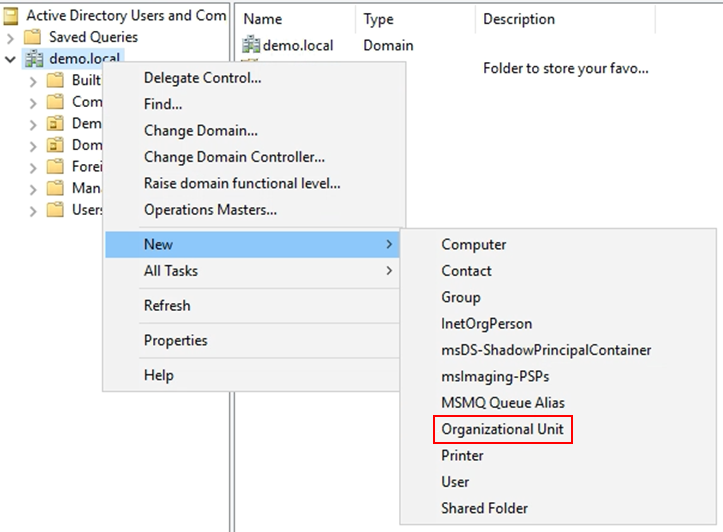723x532 pixels.
Task: Click the Active Directory Users and Computers root icon
Action: [12, 15]
